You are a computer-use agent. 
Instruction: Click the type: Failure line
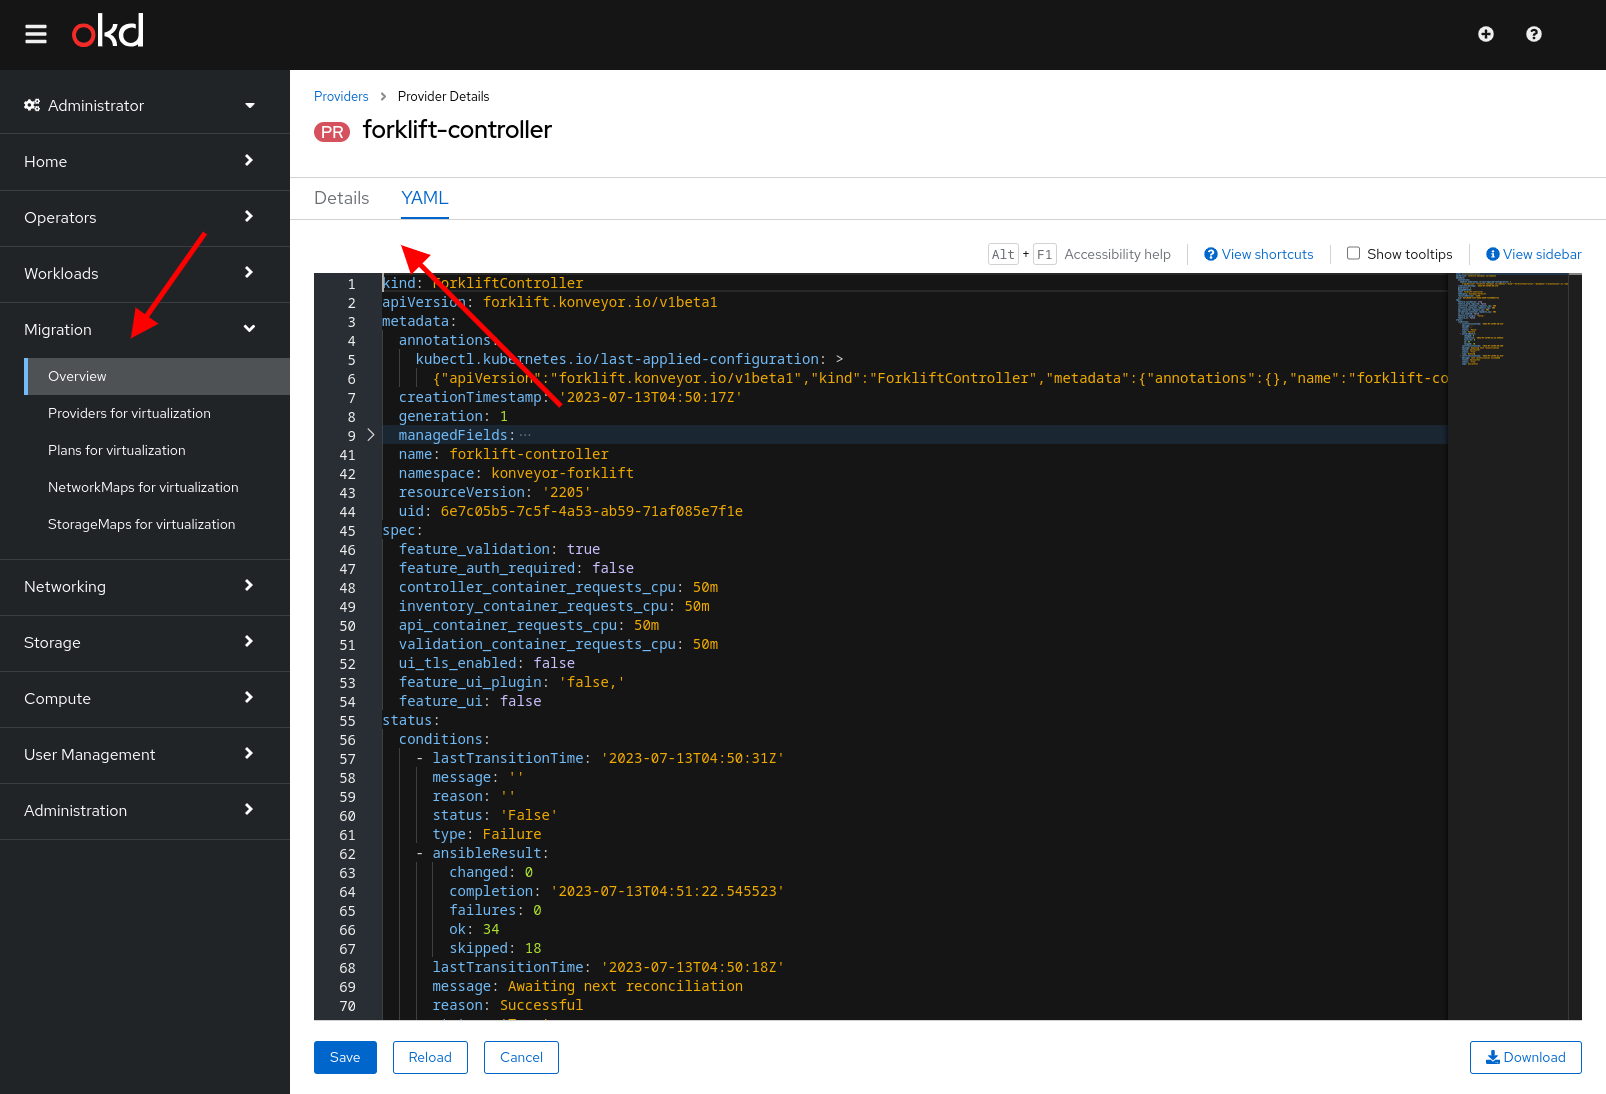coord(487,834)
